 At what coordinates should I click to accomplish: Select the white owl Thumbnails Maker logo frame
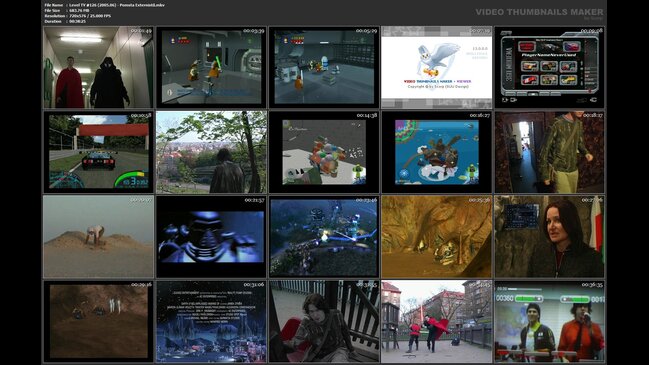437,67
